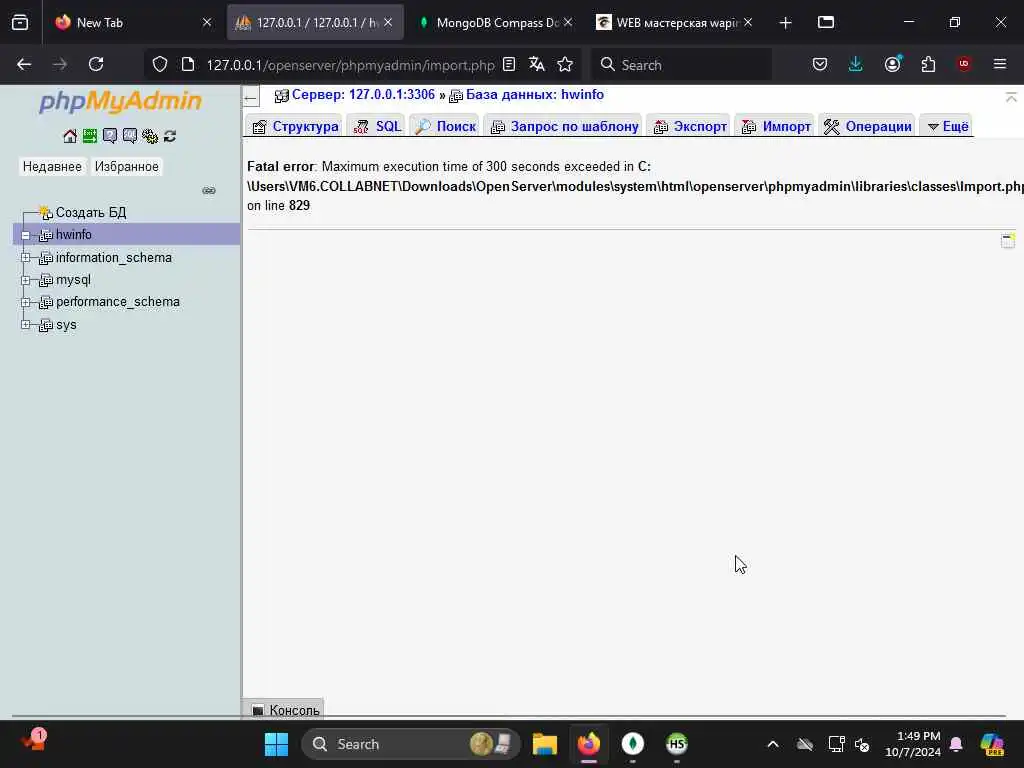
Task: Click the Firefox Search box
Action: (682, 64)
